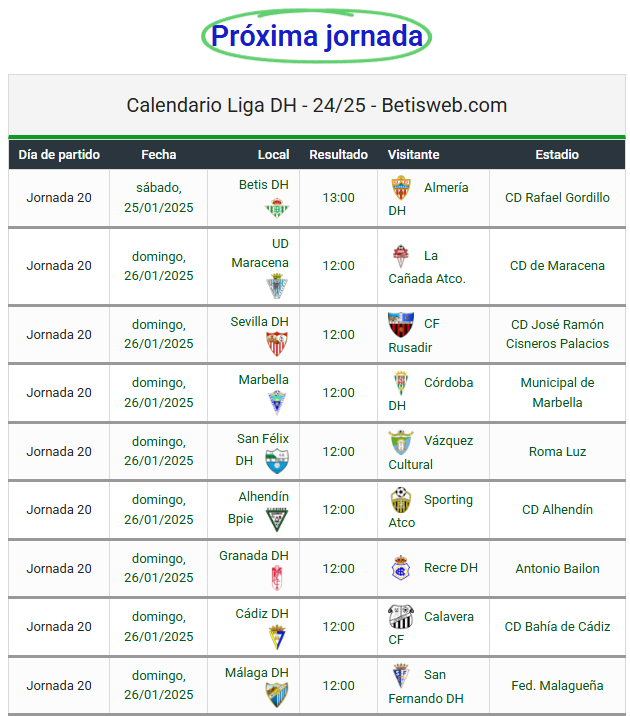Select the Cádiz DH yellow crest
This screenshot has height=716, width=630.
click(x=277, y=637)
